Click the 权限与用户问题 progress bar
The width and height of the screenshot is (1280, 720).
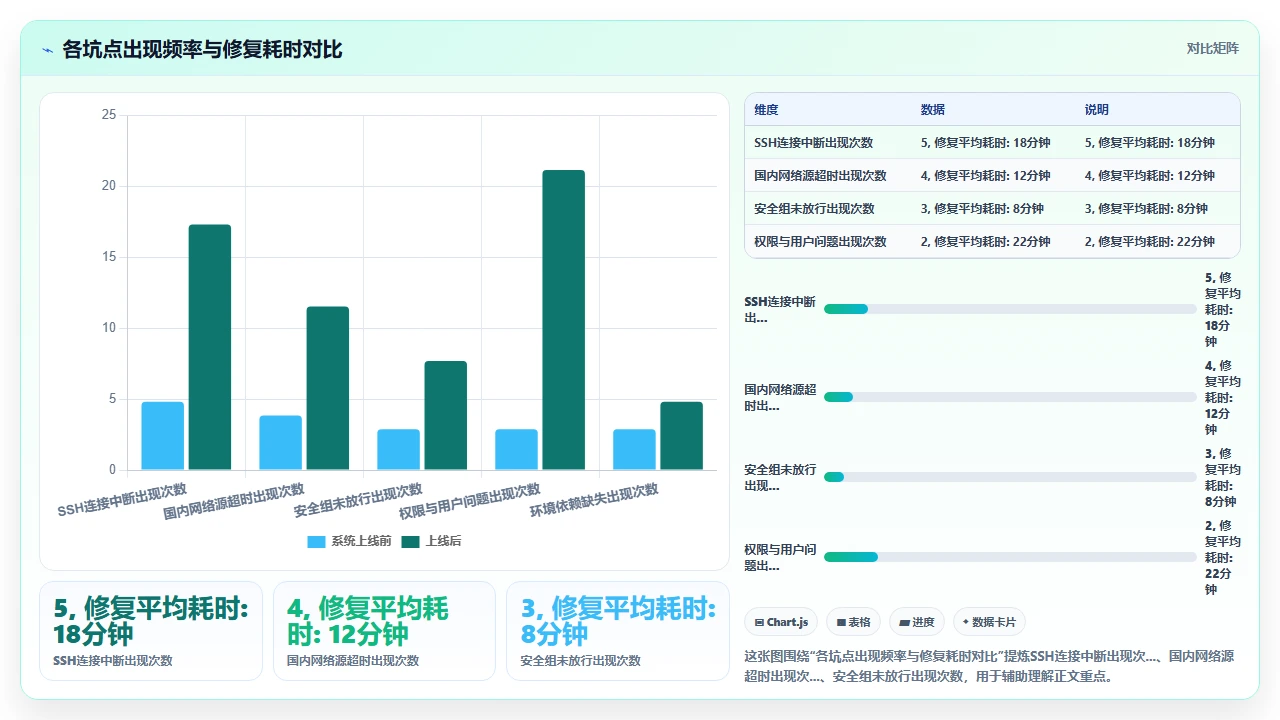(1010, 557)
